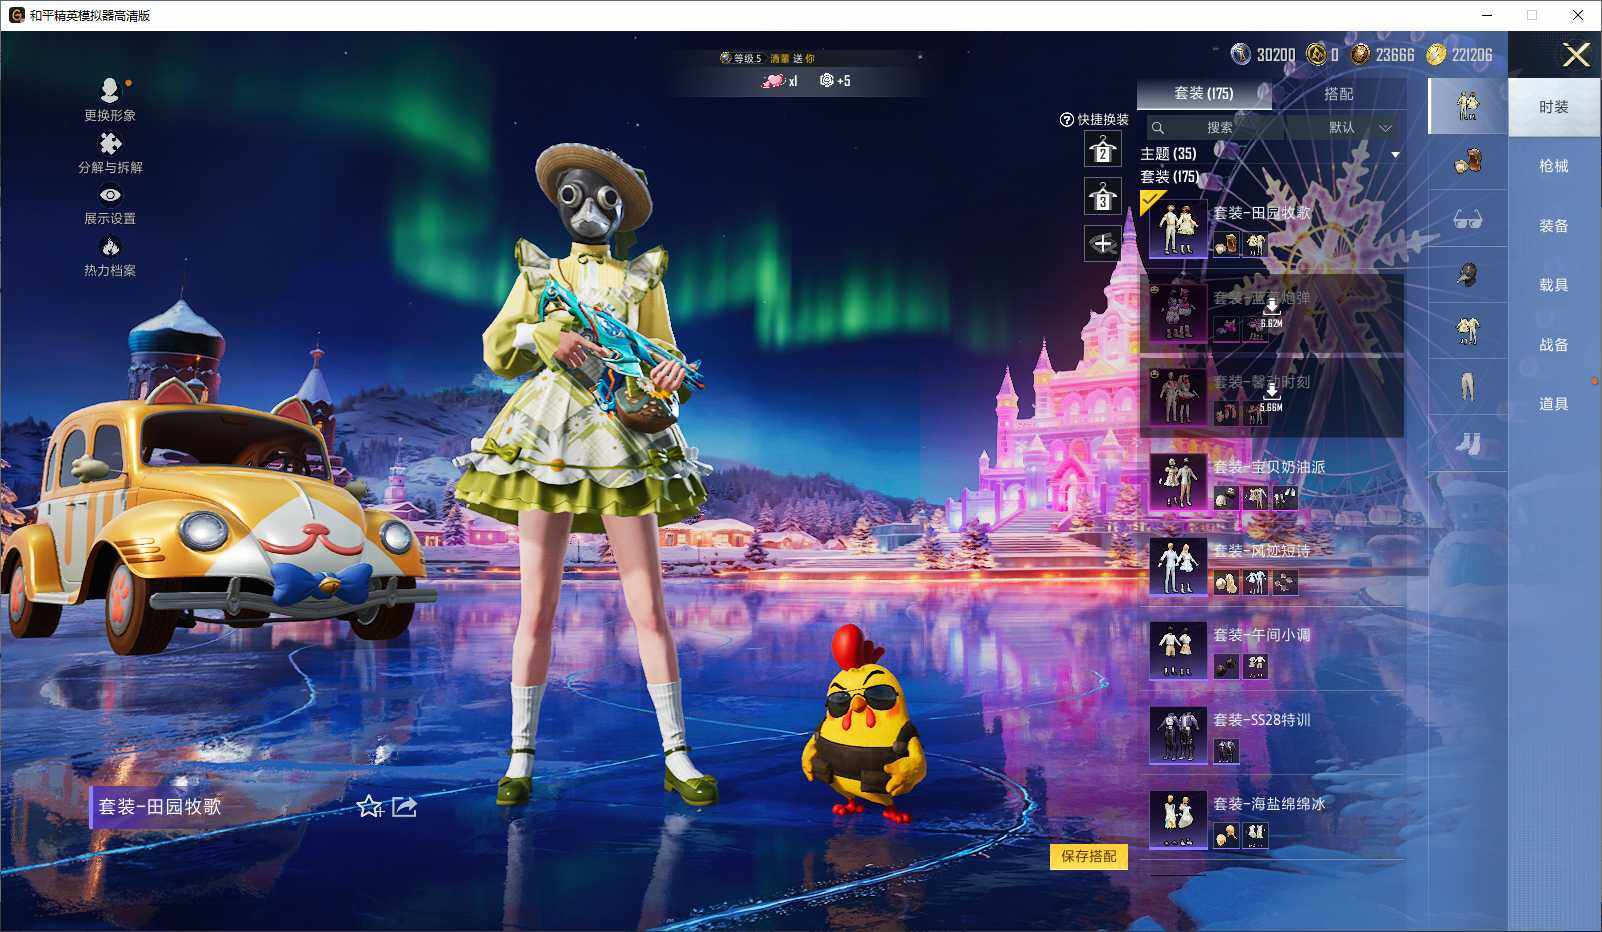Image resolution: width=1602 pixels, height=932 pixels.
Task: Open 快捷换装 help question mark
Action: click(1066, 120)
